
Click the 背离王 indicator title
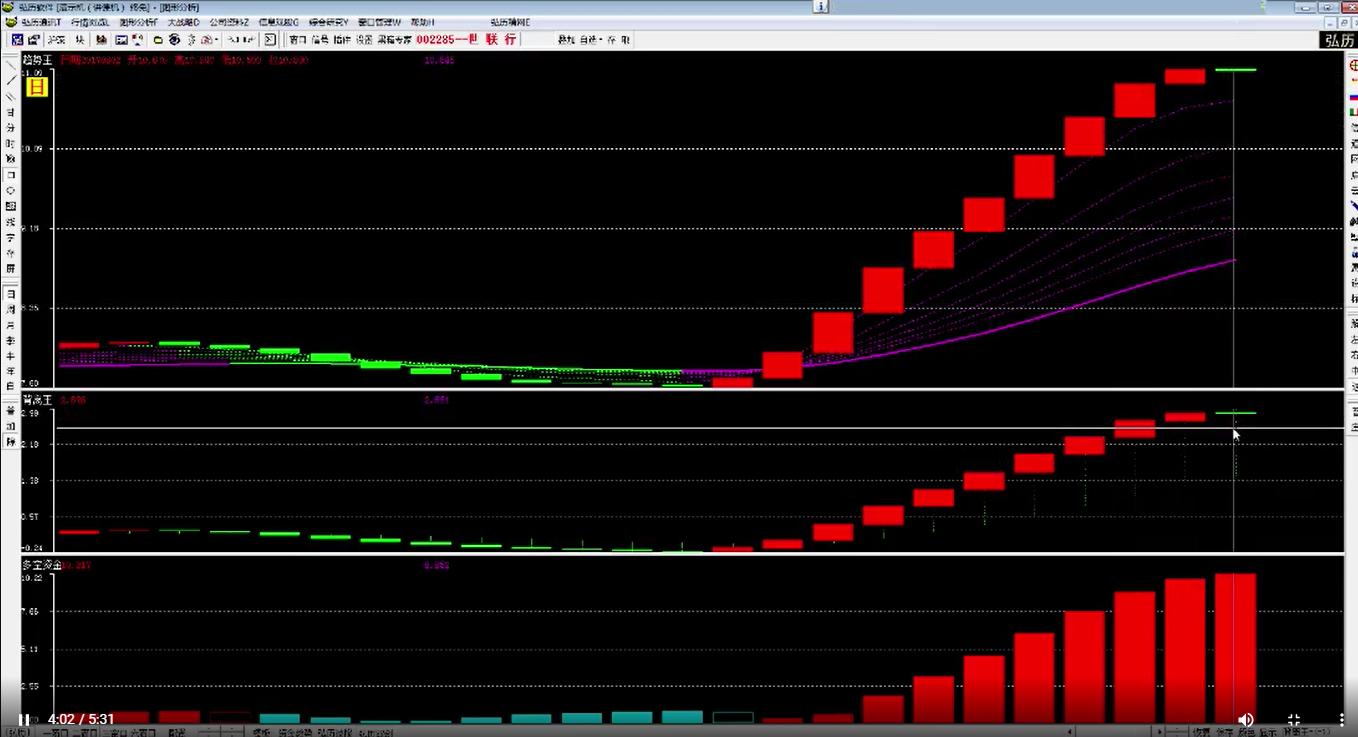tap(37, 399)
